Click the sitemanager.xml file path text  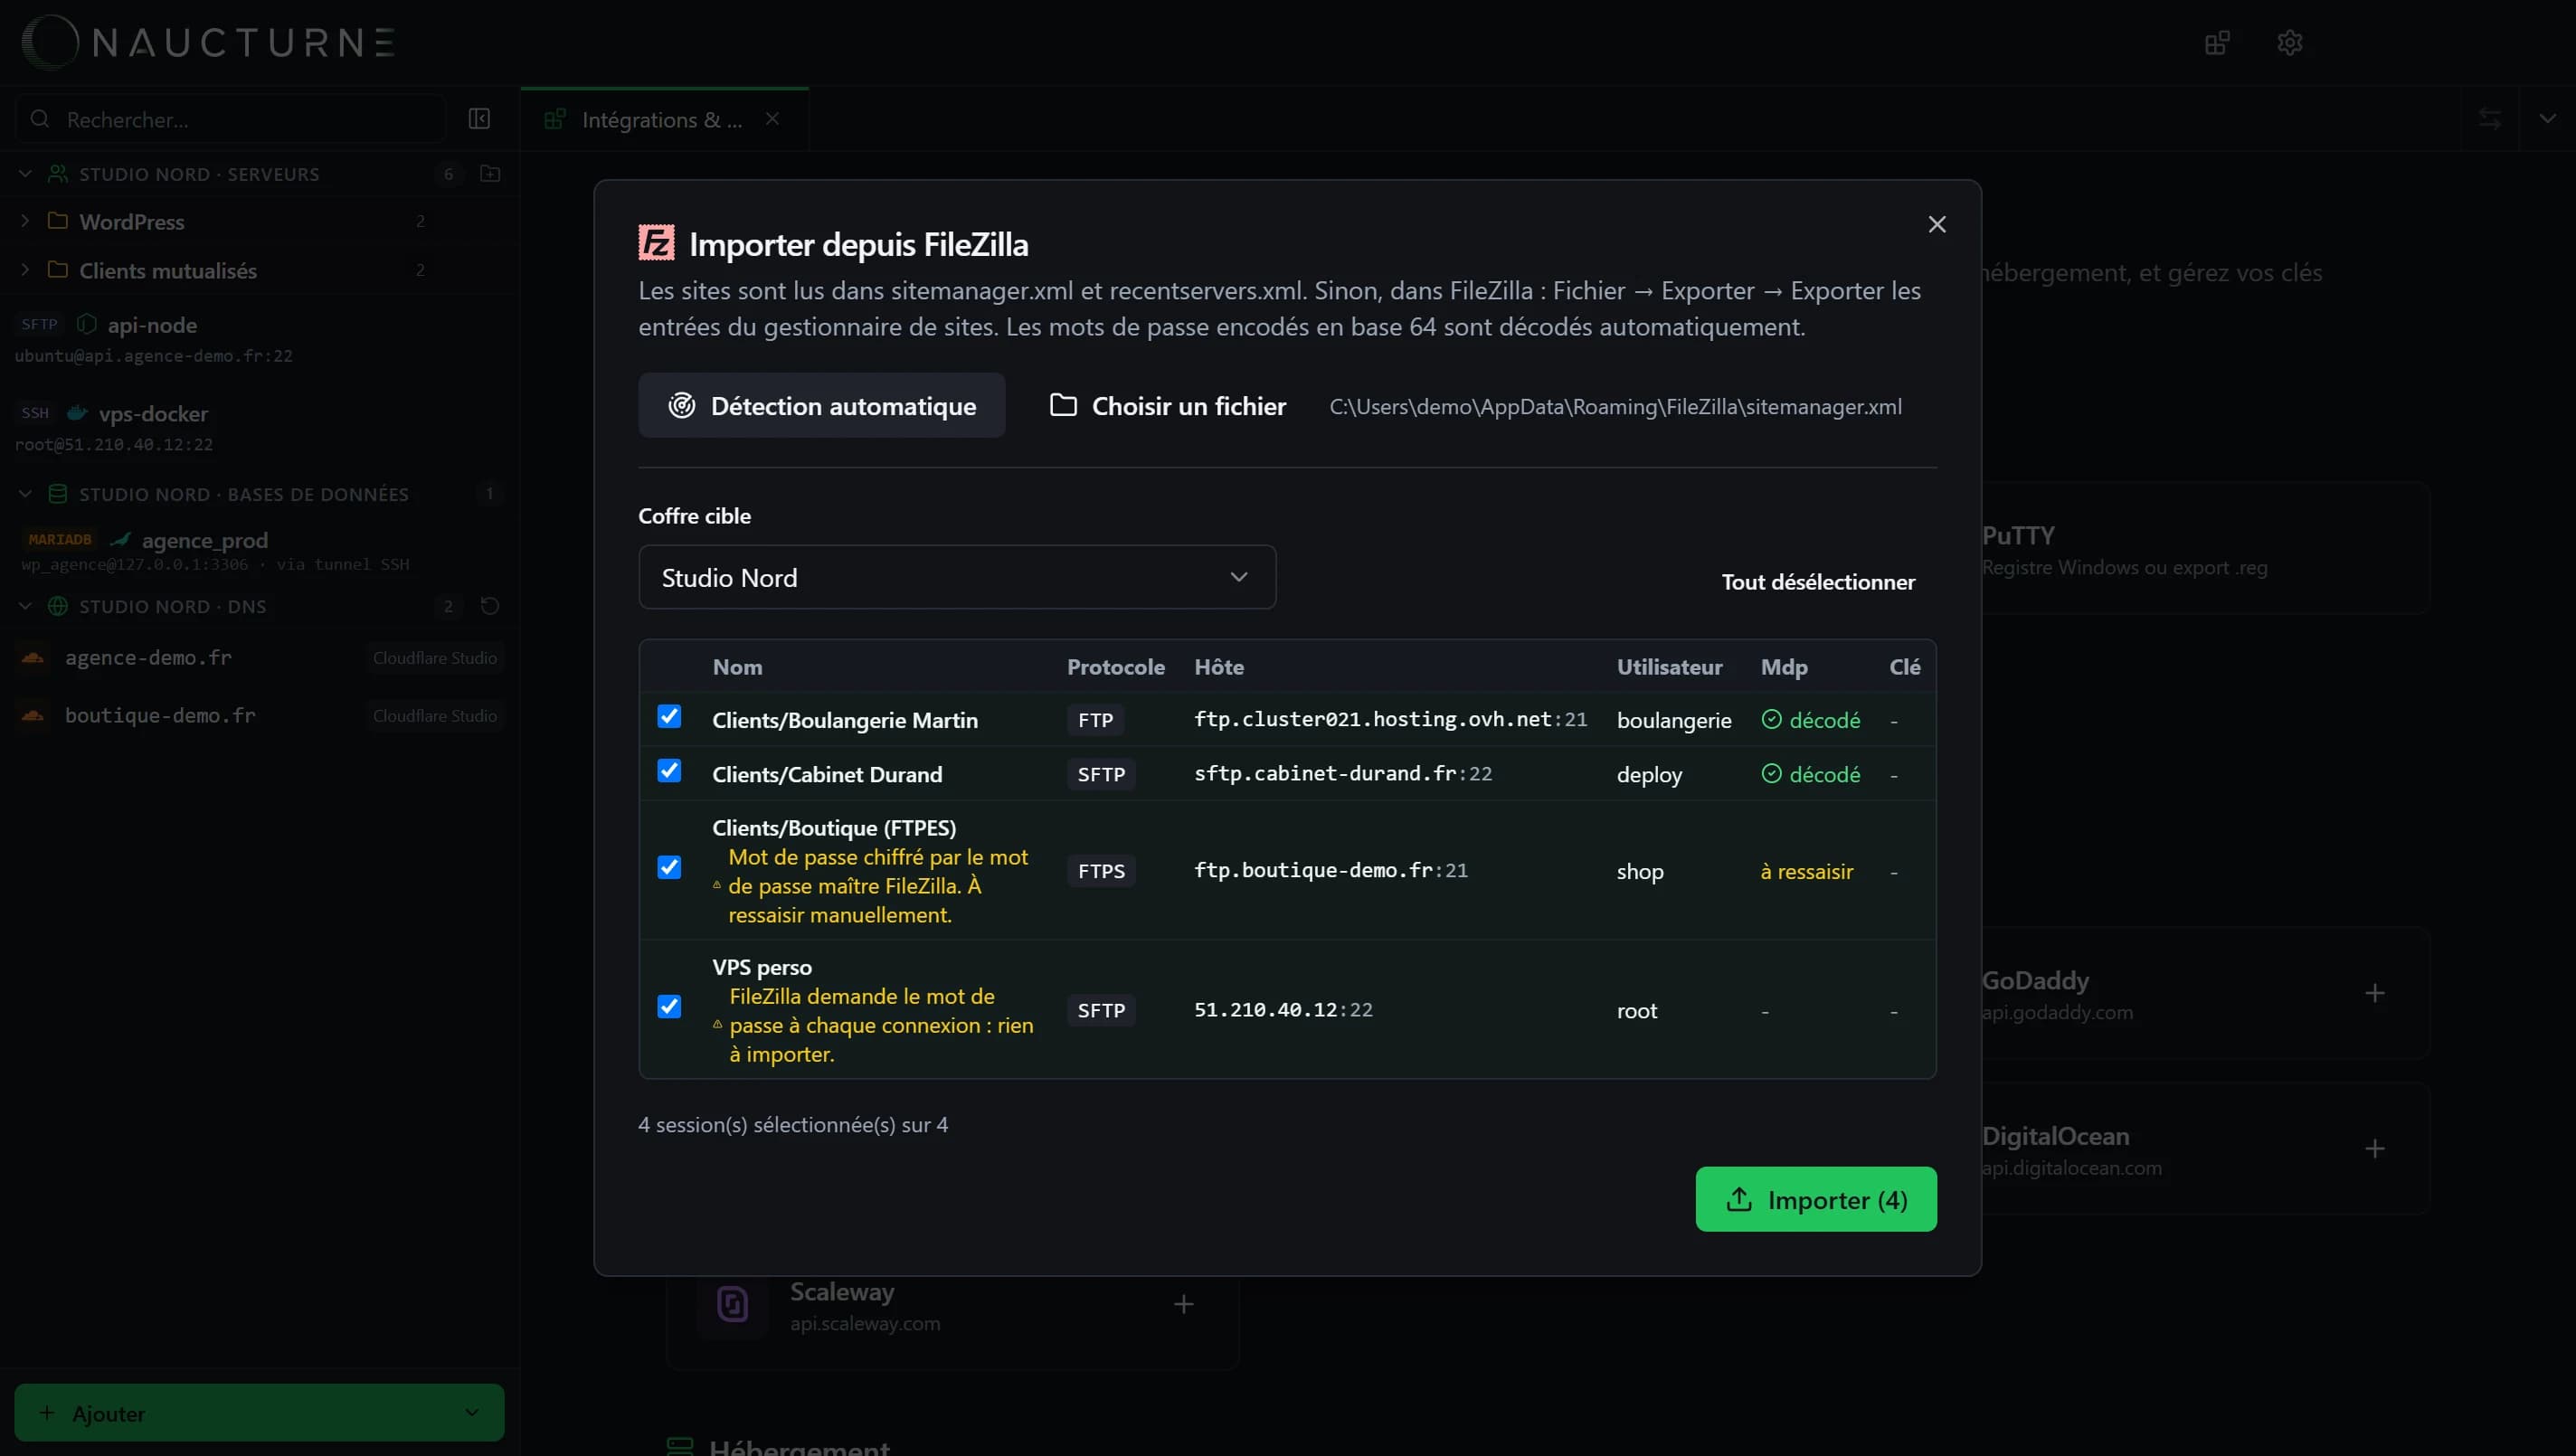coord(1615,407)
